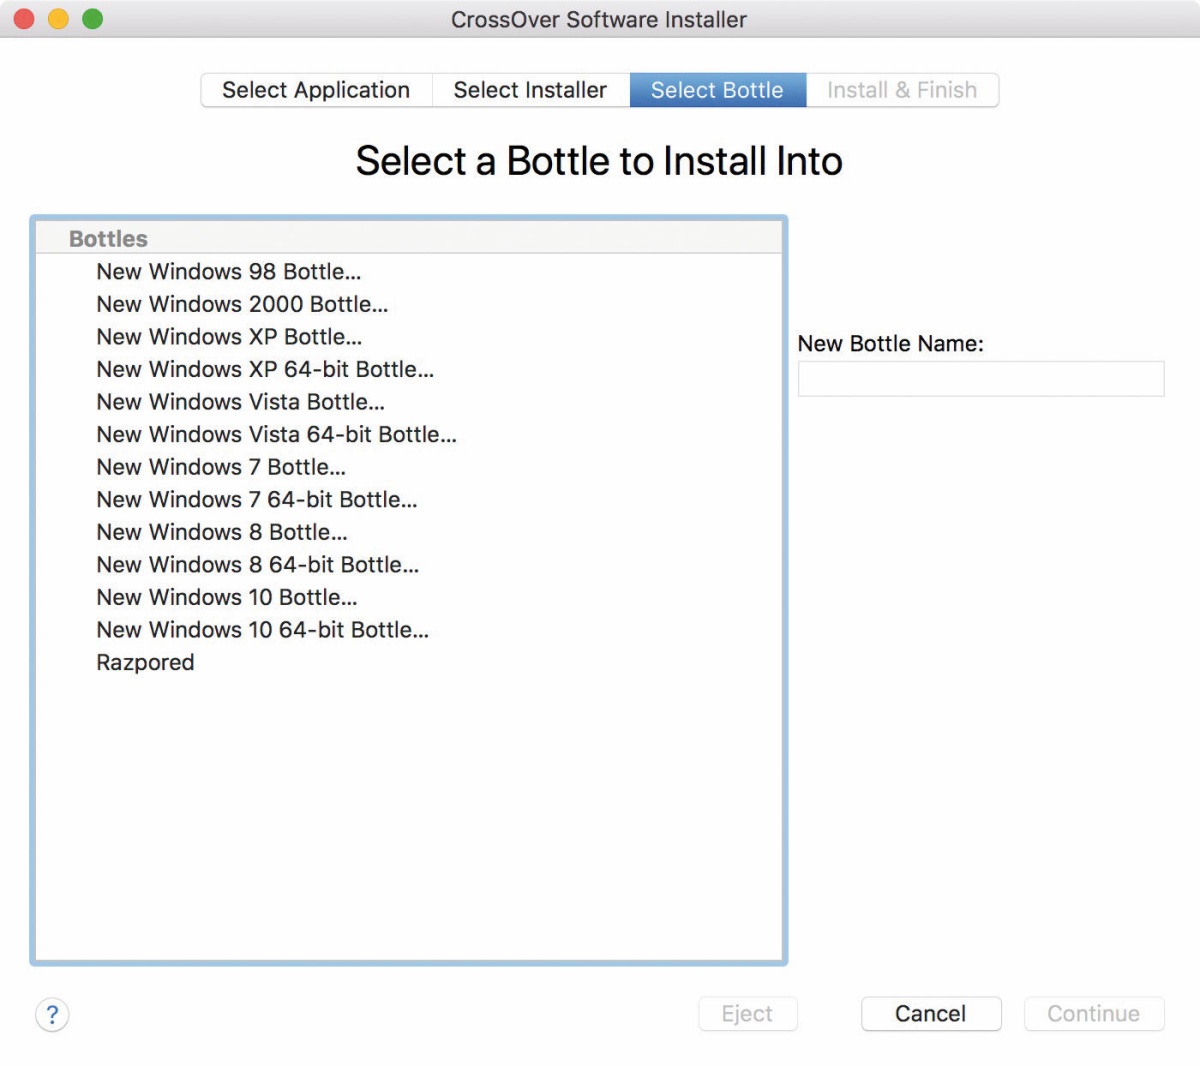Close the window with red button
This screenshot has width=1200, height=1066.
(24, 19)
